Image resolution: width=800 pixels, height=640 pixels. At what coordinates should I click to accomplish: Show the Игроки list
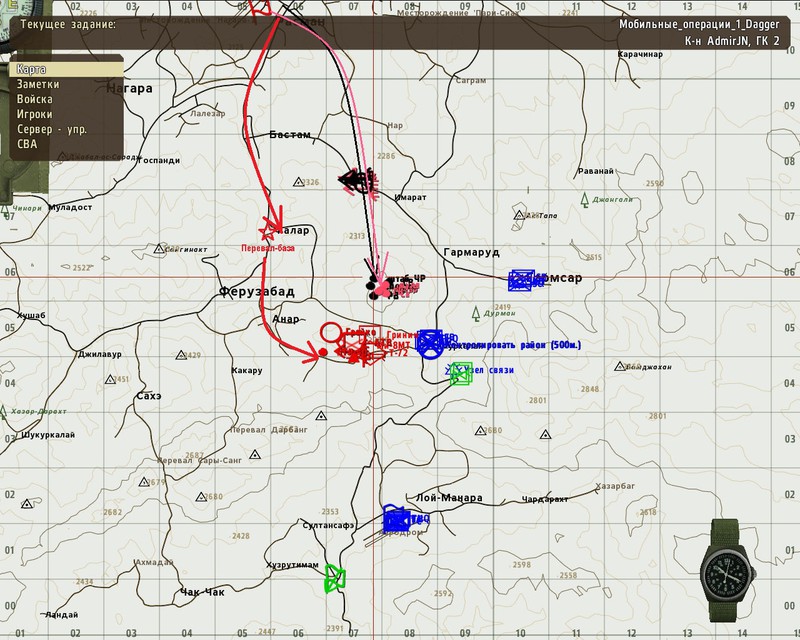[x=35, y=115]
